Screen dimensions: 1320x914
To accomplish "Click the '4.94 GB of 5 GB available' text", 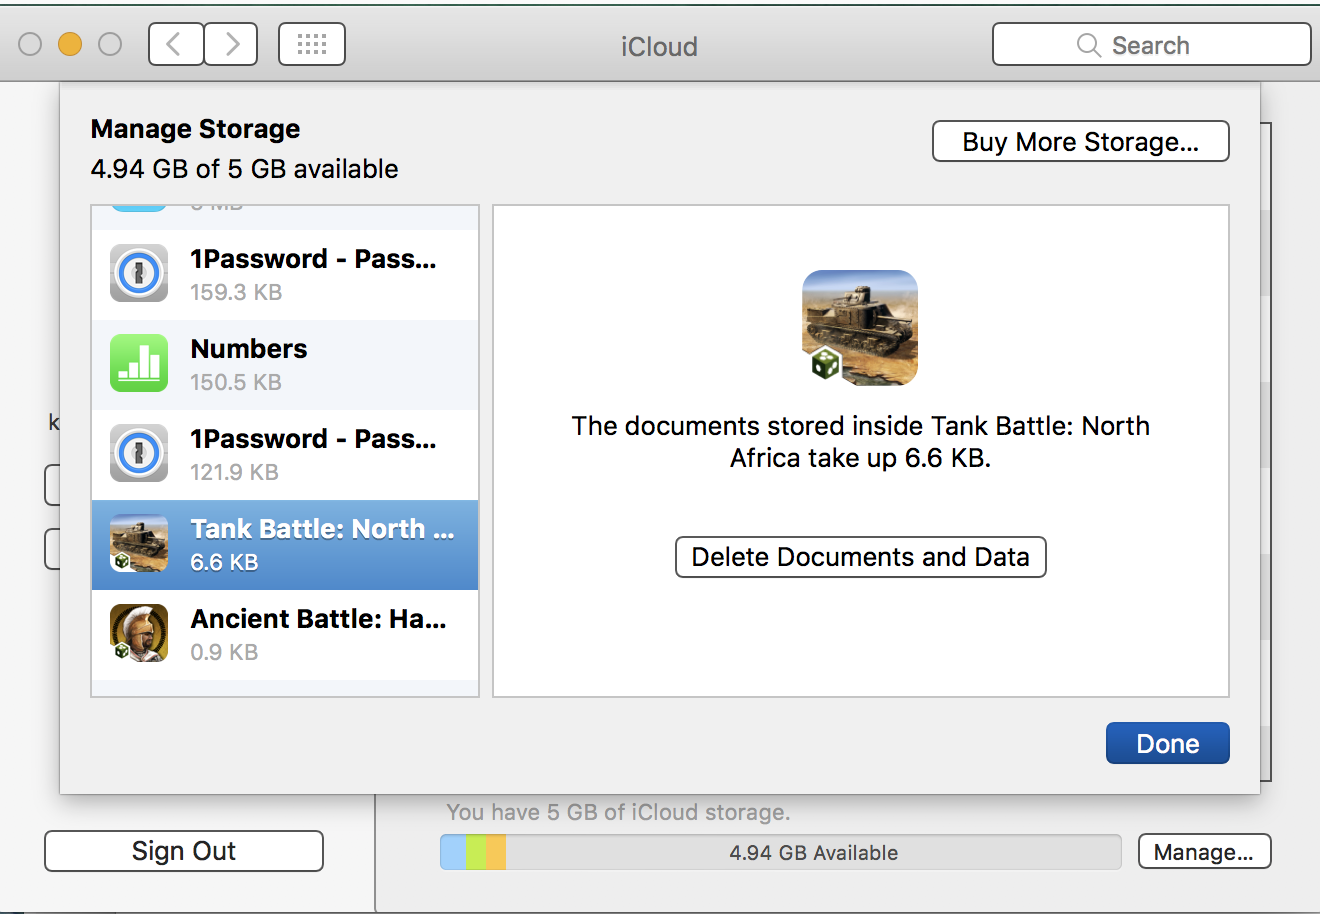I will pyautogui.click(x=244, y=169).
